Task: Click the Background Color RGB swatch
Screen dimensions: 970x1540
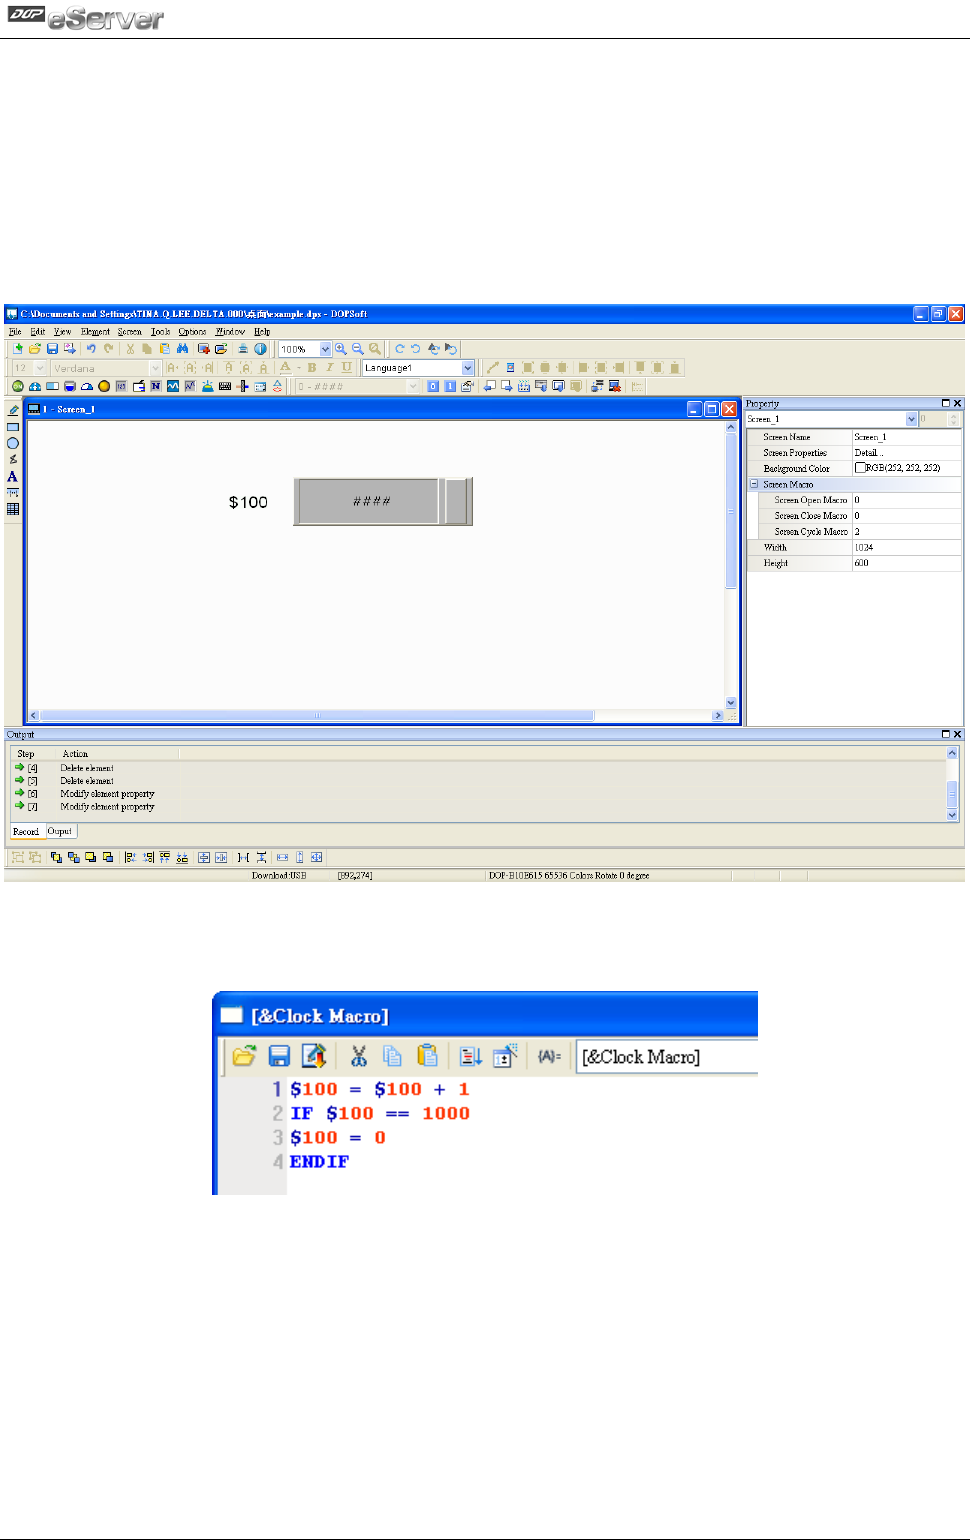Action: point(860,468)
